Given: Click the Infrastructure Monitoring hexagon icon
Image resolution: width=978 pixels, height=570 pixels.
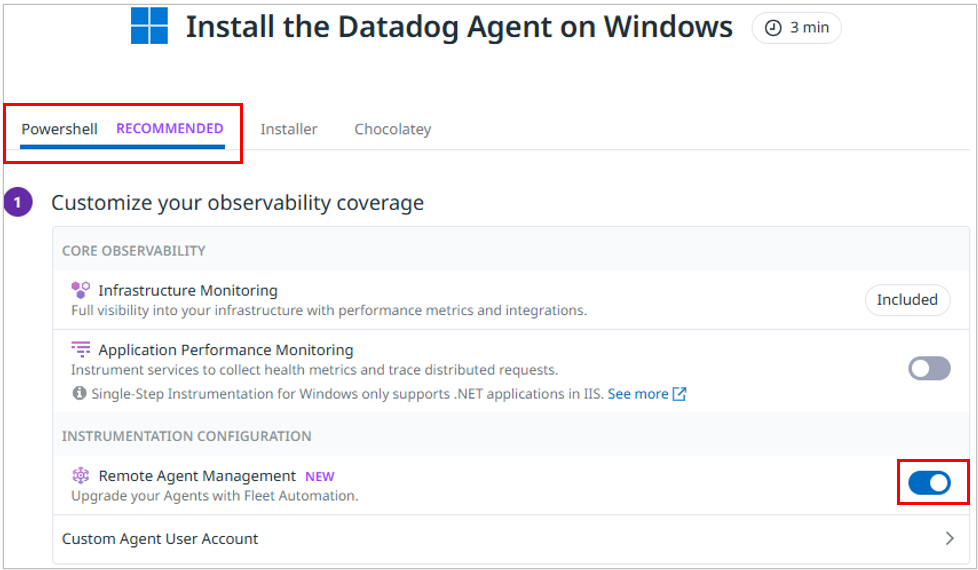Looking at the screenshot, I should tap(81, 290).
